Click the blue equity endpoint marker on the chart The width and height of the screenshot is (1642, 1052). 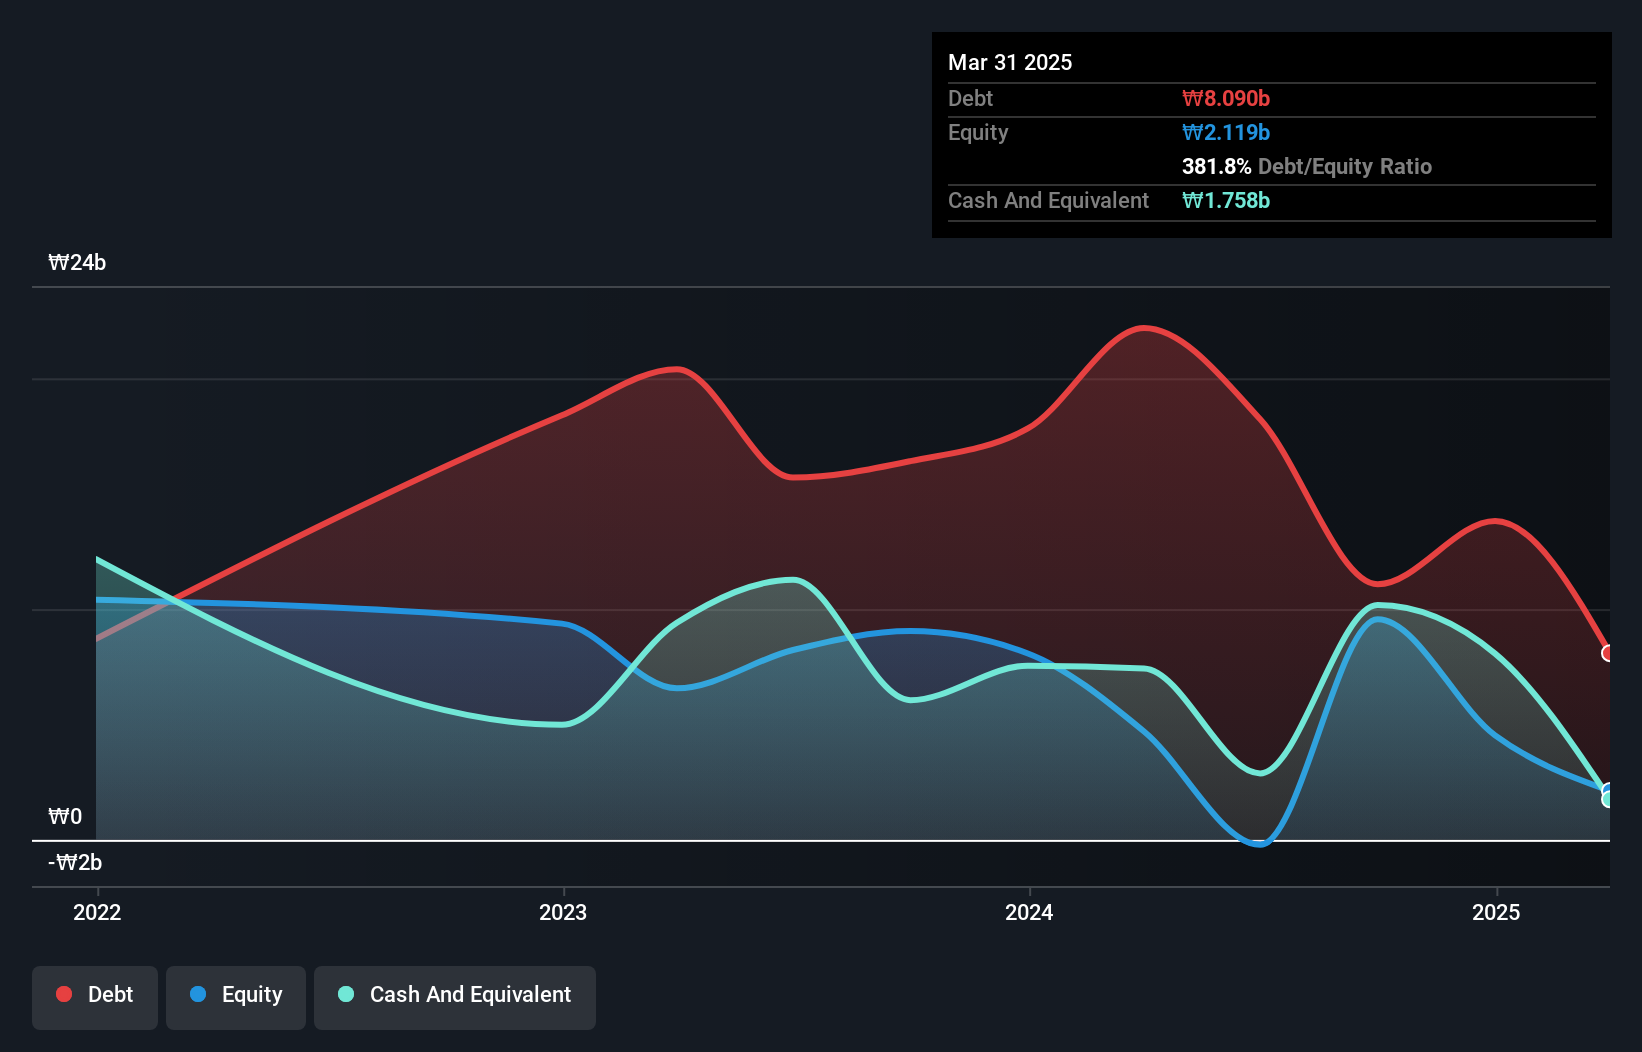point(1608,789)
